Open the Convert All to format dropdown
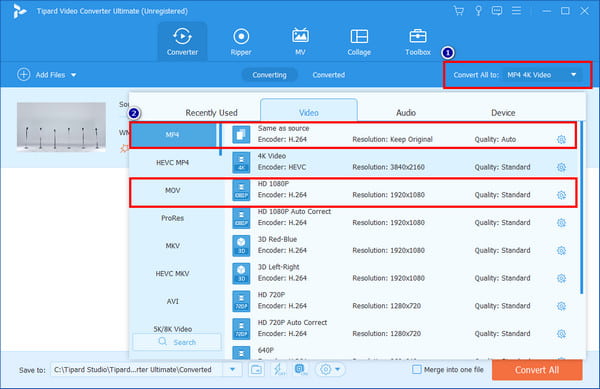This screenshot has height=389, width=600. [542, 75]
